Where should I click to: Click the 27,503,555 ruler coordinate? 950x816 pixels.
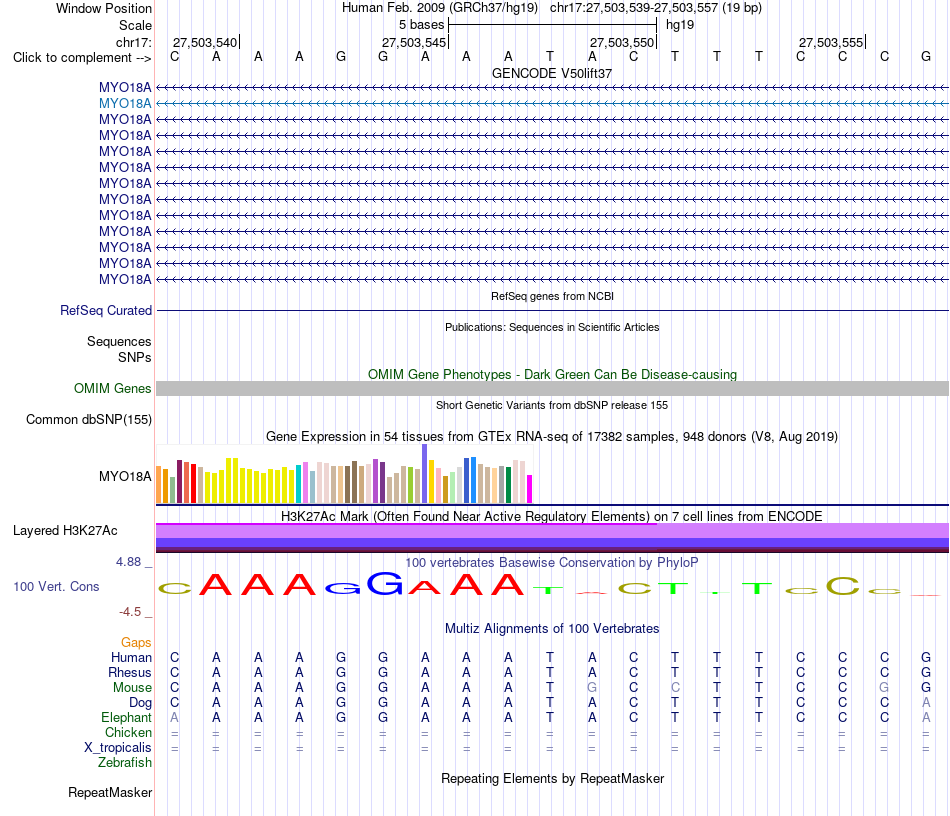[831, 42]
